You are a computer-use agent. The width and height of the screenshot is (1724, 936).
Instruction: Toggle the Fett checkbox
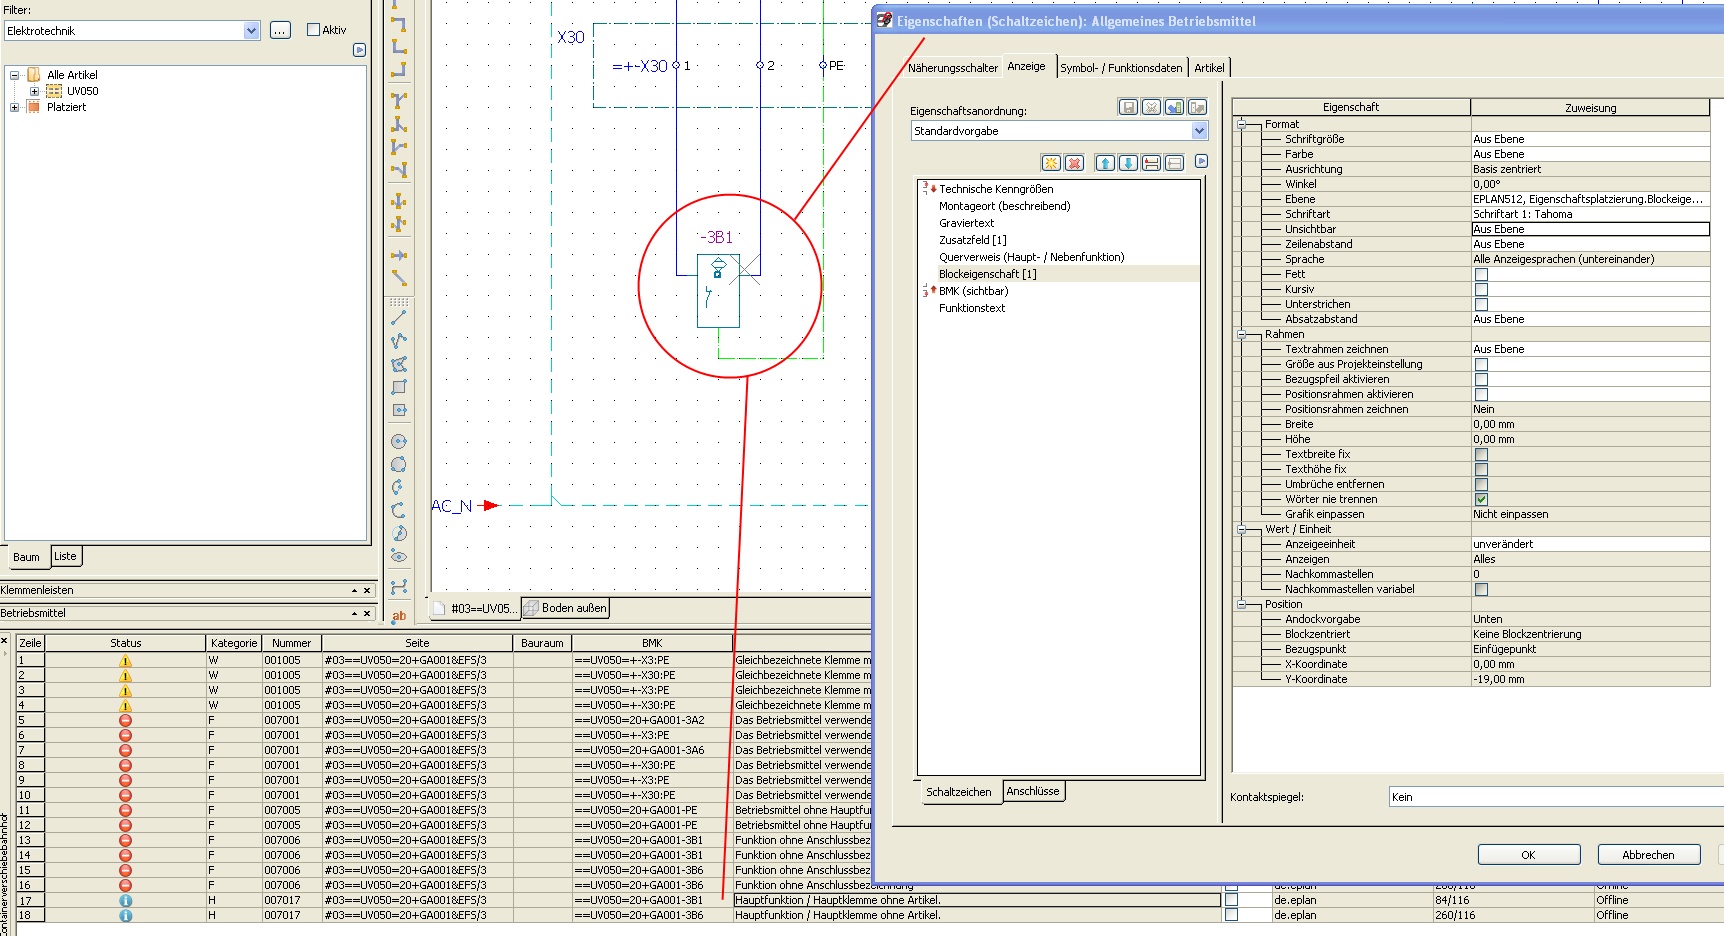pyautogui.click(x=1481, y=274)
